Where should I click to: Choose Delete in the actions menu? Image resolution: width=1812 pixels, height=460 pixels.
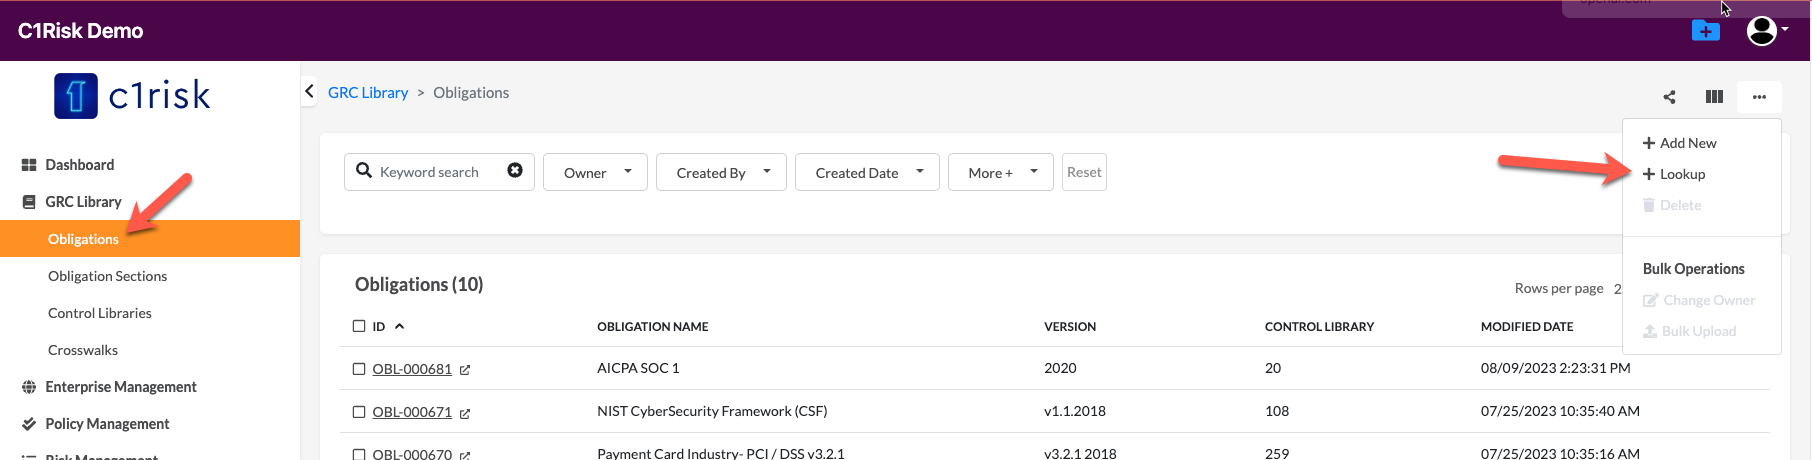click(1672, 205)
